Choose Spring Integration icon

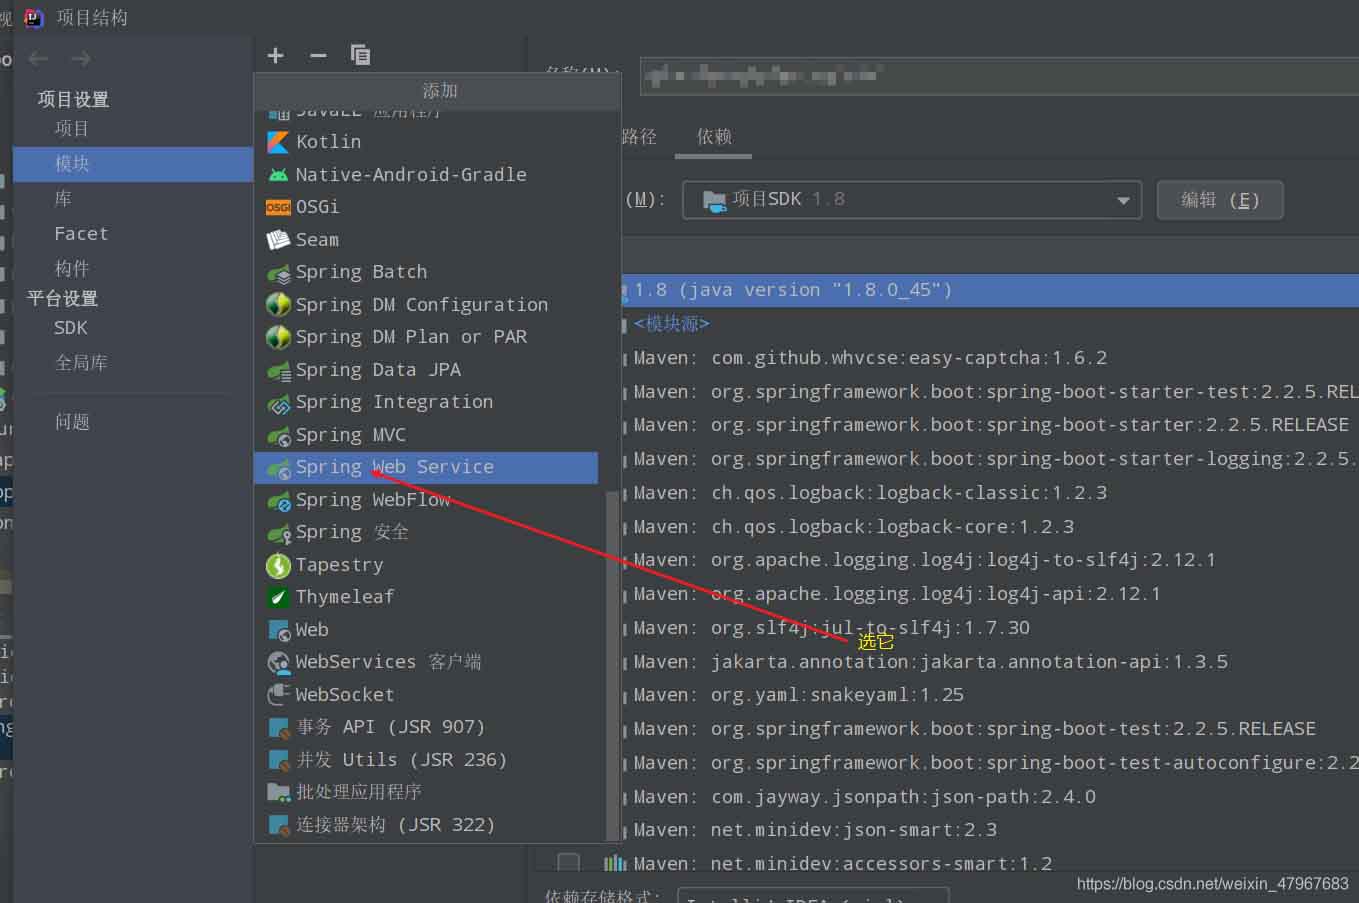[278, 402]
